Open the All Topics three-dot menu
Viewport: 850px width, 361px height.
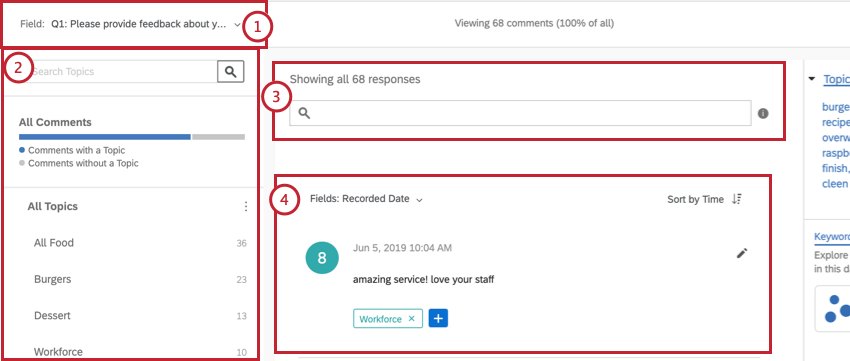pos(246,207)
